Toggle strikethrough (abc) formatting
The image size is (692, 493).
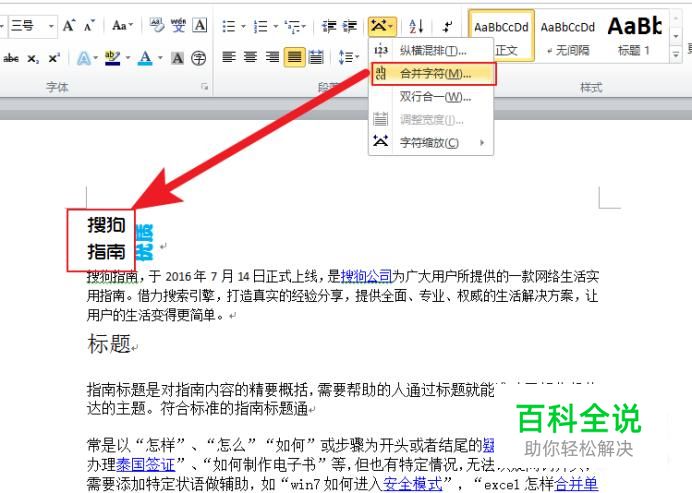[x=11, y=58]
